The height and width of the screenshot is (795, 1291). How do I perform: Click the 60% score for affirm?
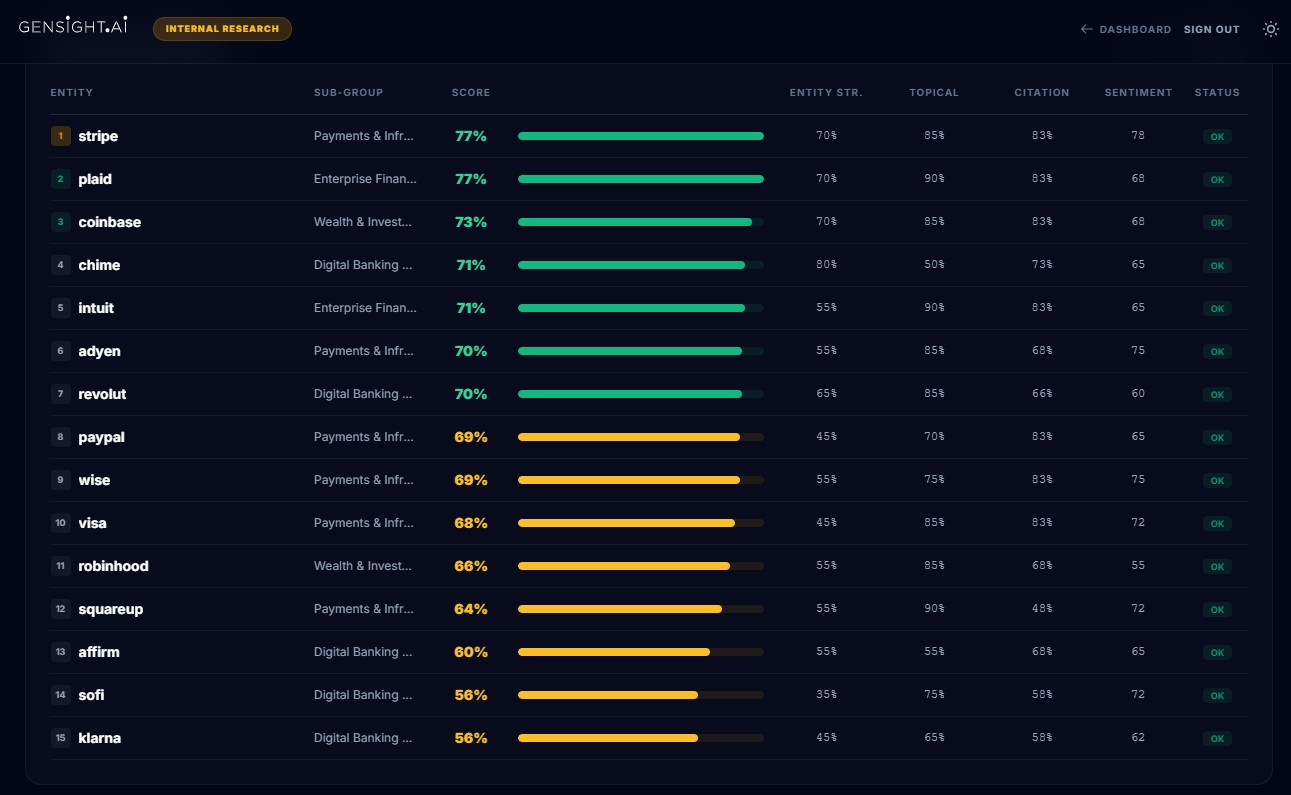[471, 652]
